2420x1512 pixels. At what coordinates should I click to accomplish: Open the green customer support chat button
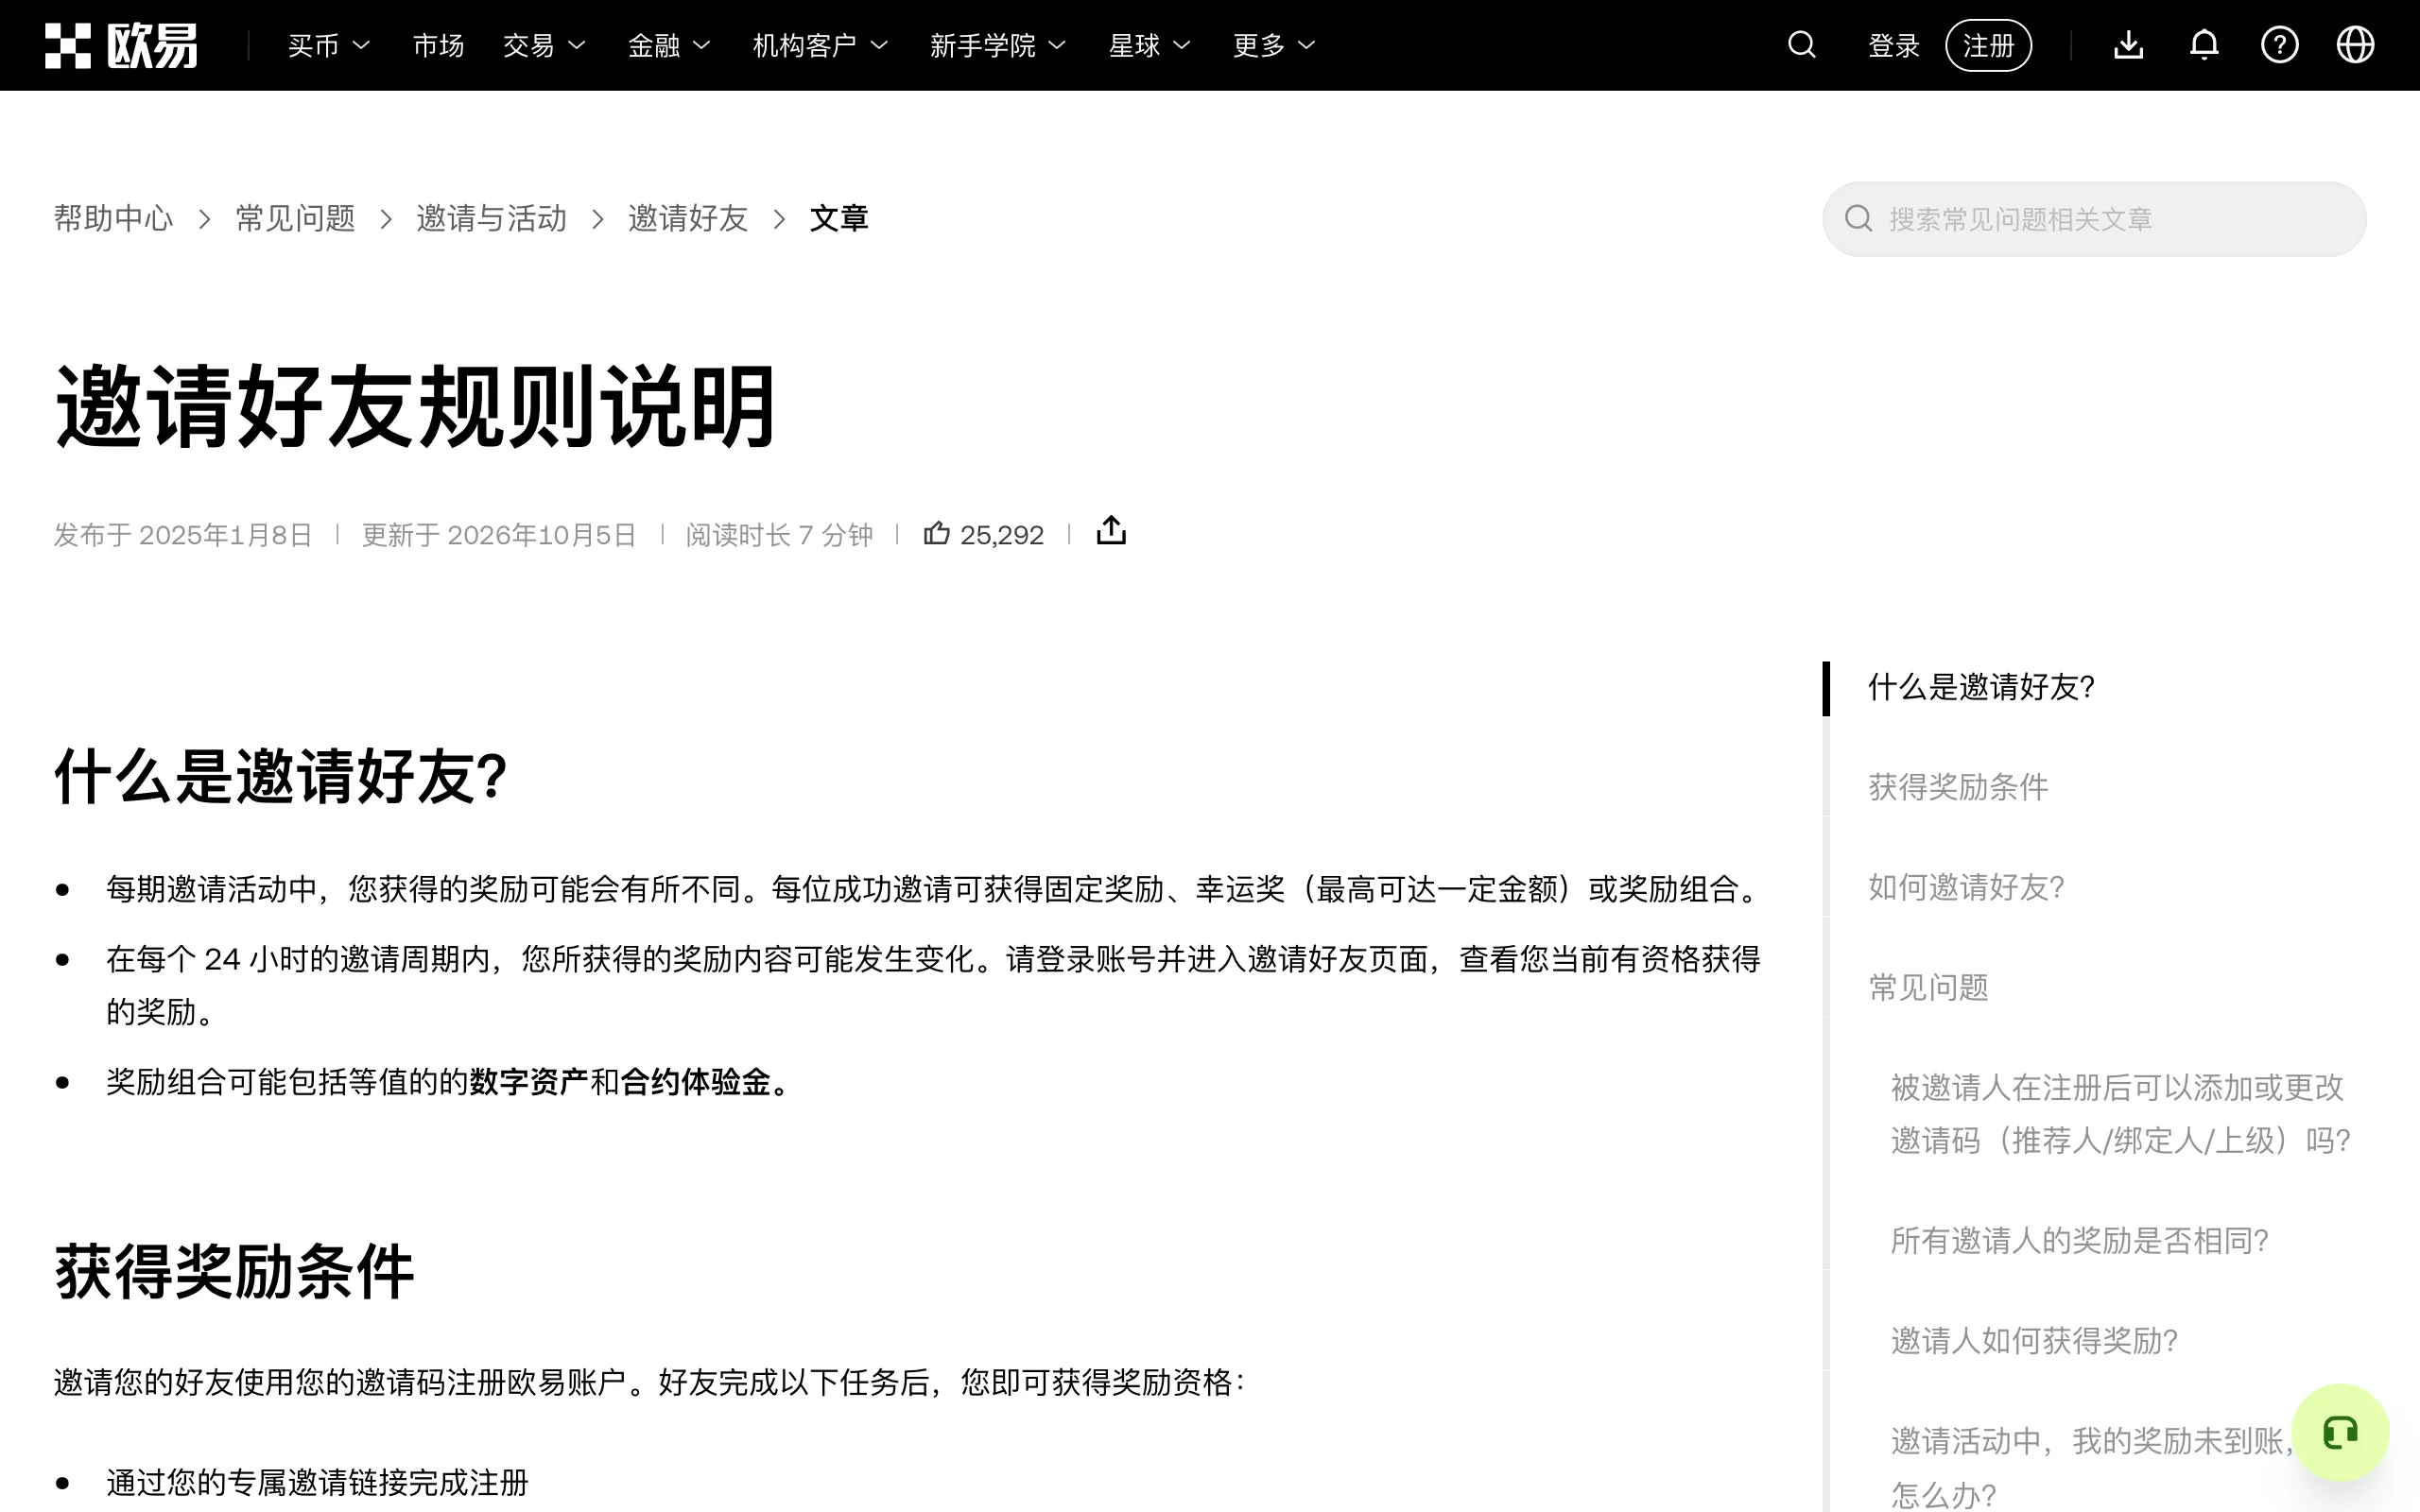coord(2340,1433)
